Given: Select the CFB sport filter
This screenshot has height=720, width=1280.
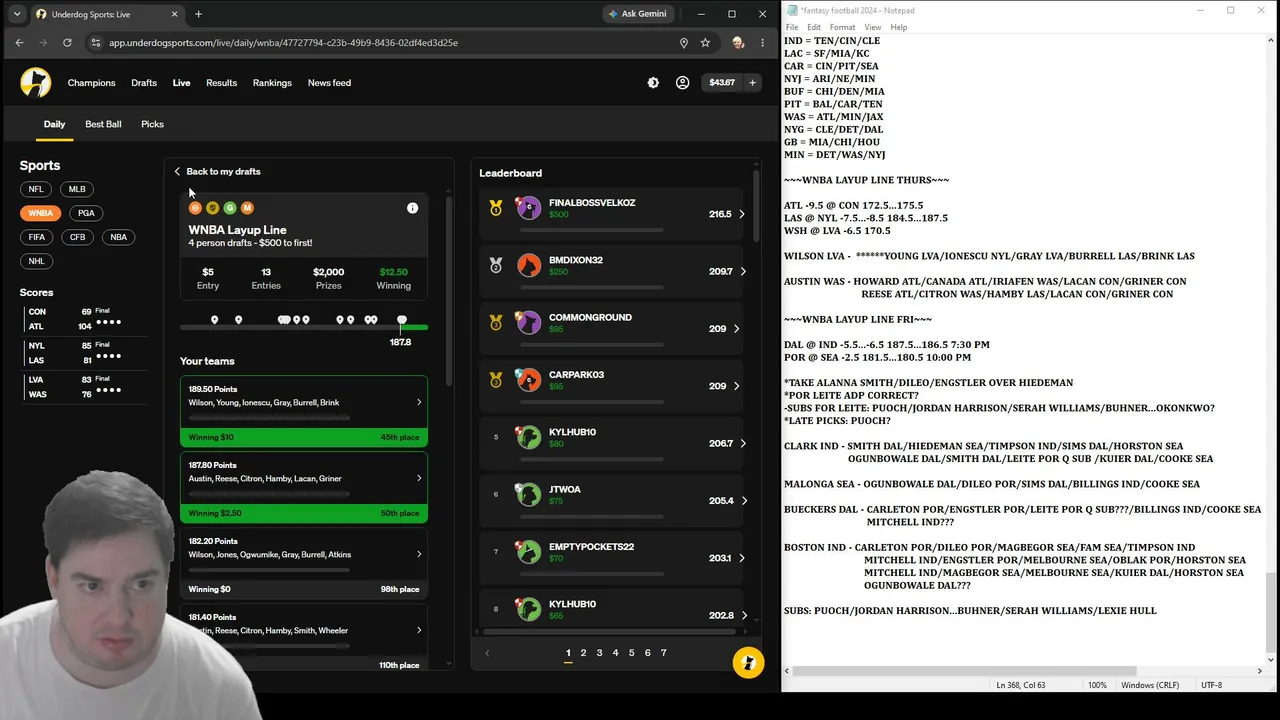Looking at the screenshot, I should coord(77,237).
